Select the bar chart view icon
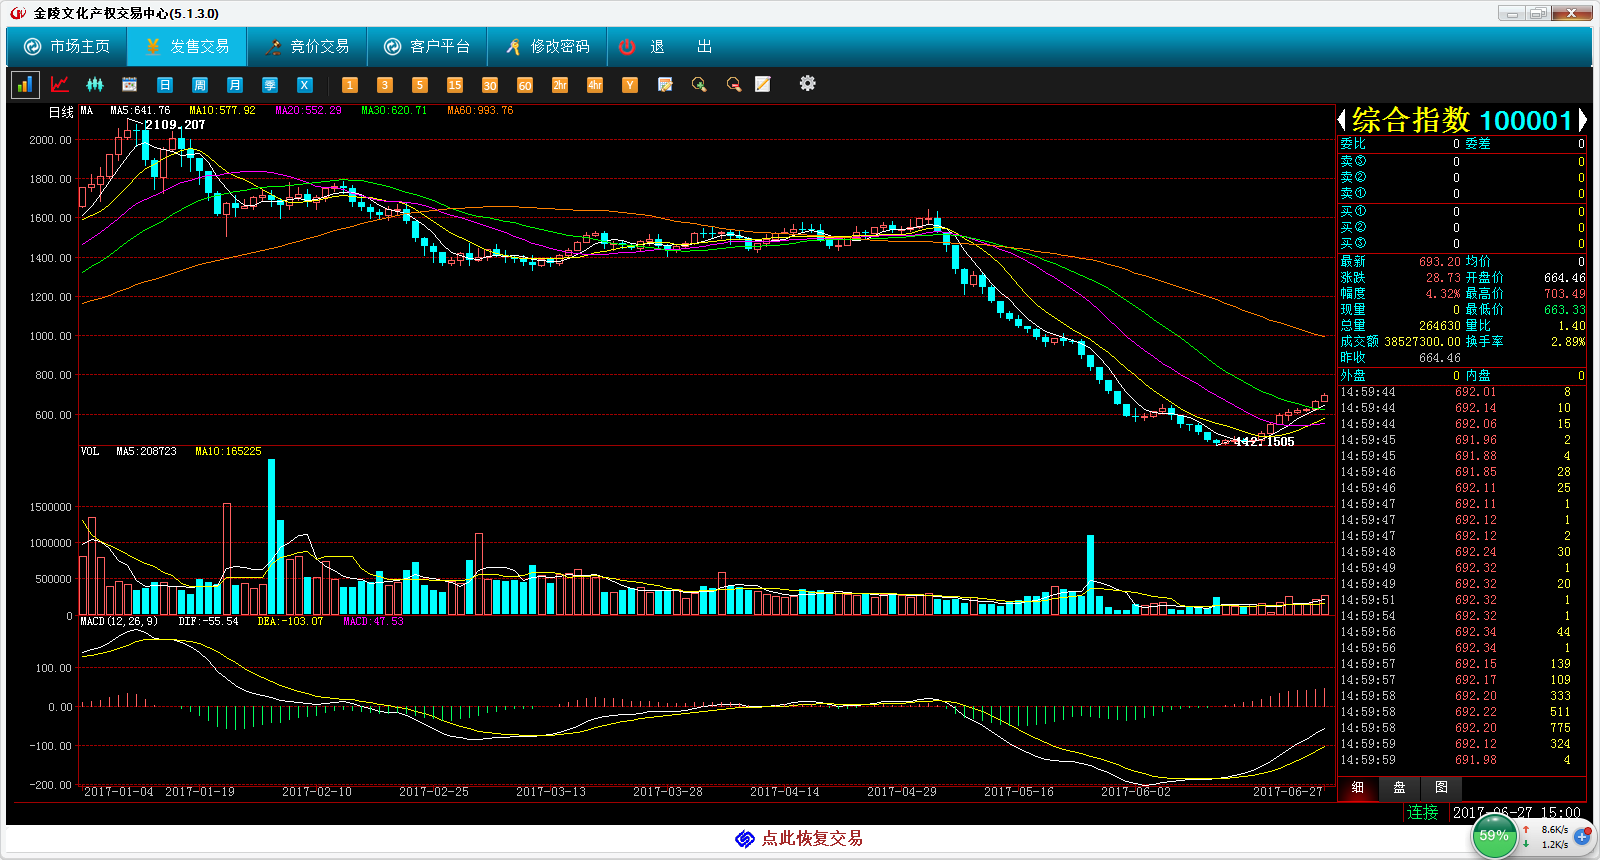The image size is (1600, 860). click(x=25, y=85)
